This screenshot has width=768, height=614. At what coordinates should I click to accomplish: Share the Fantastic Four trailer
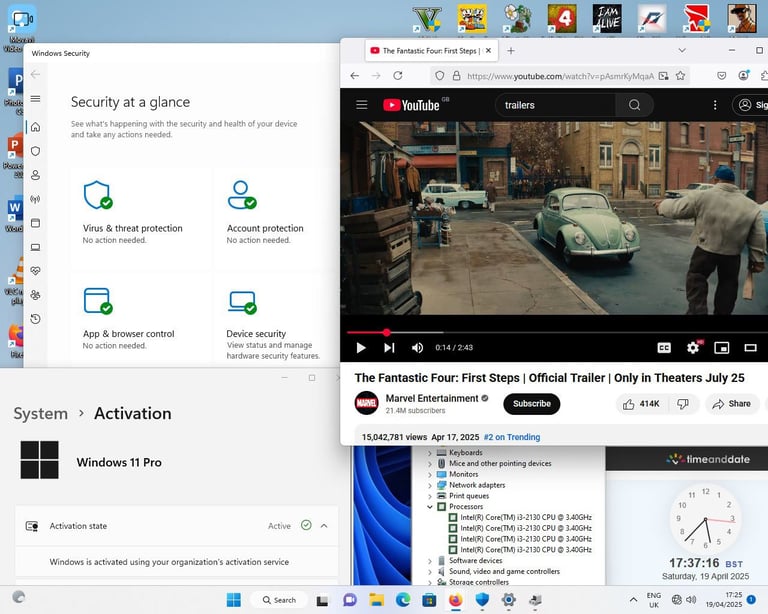click(732, 404)
